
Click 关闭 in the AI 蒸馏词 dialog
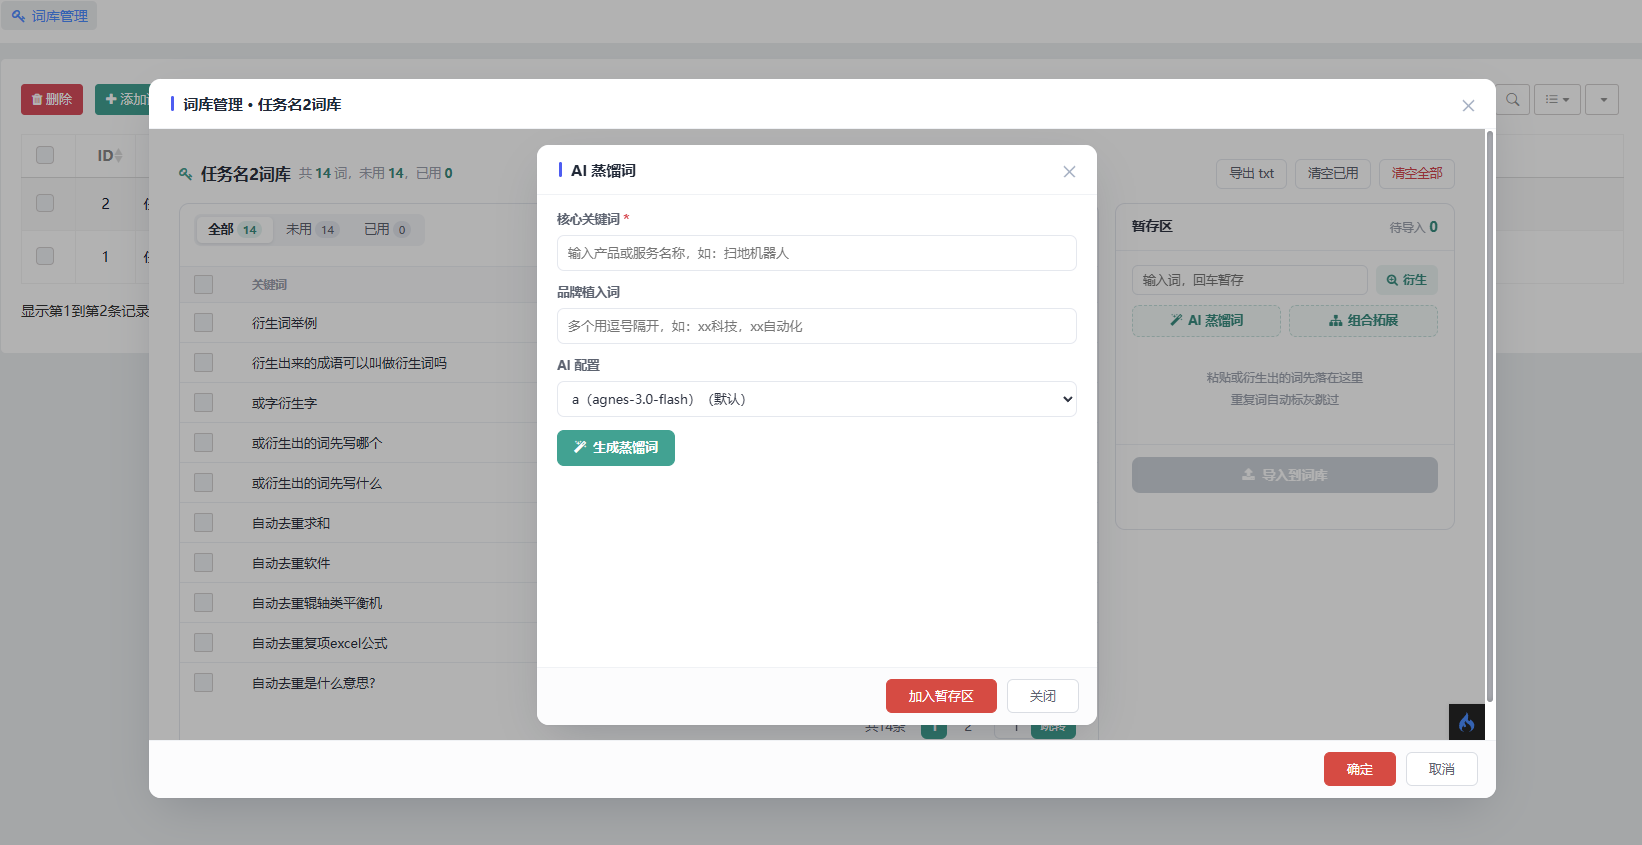1043,696
